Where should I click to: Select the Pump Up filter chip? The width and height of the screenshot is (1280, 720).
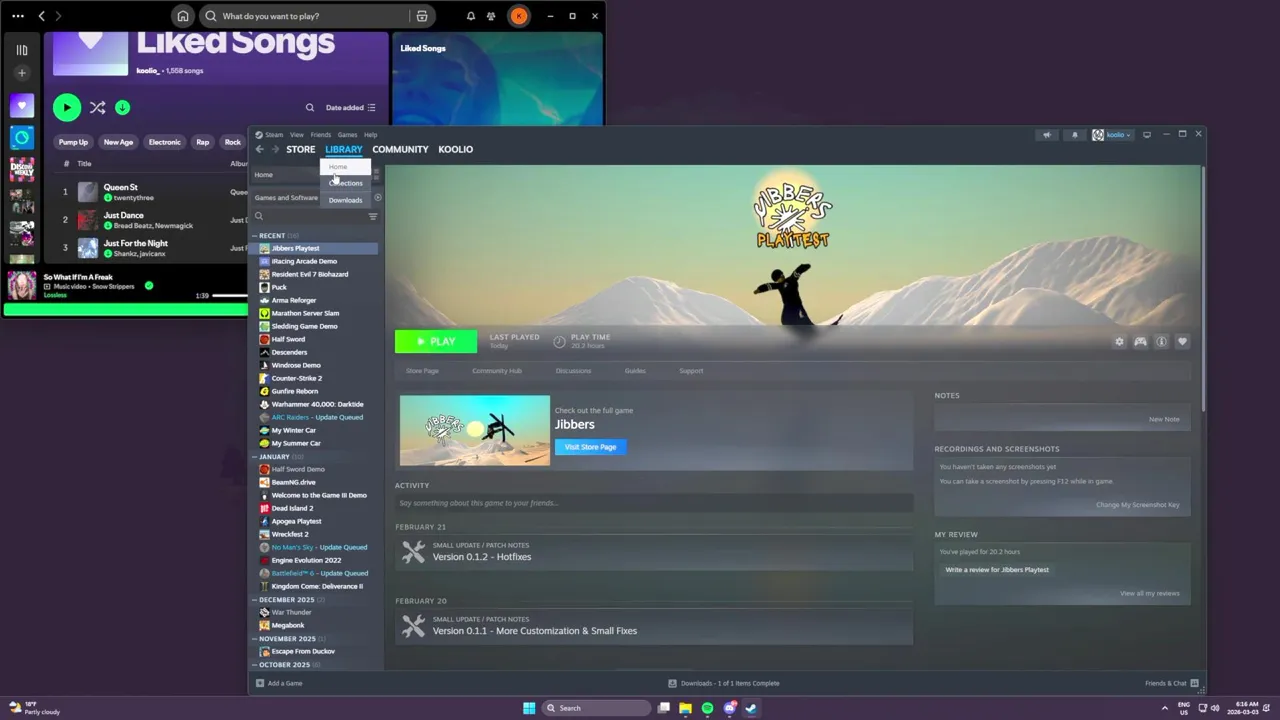coord(73,142)
